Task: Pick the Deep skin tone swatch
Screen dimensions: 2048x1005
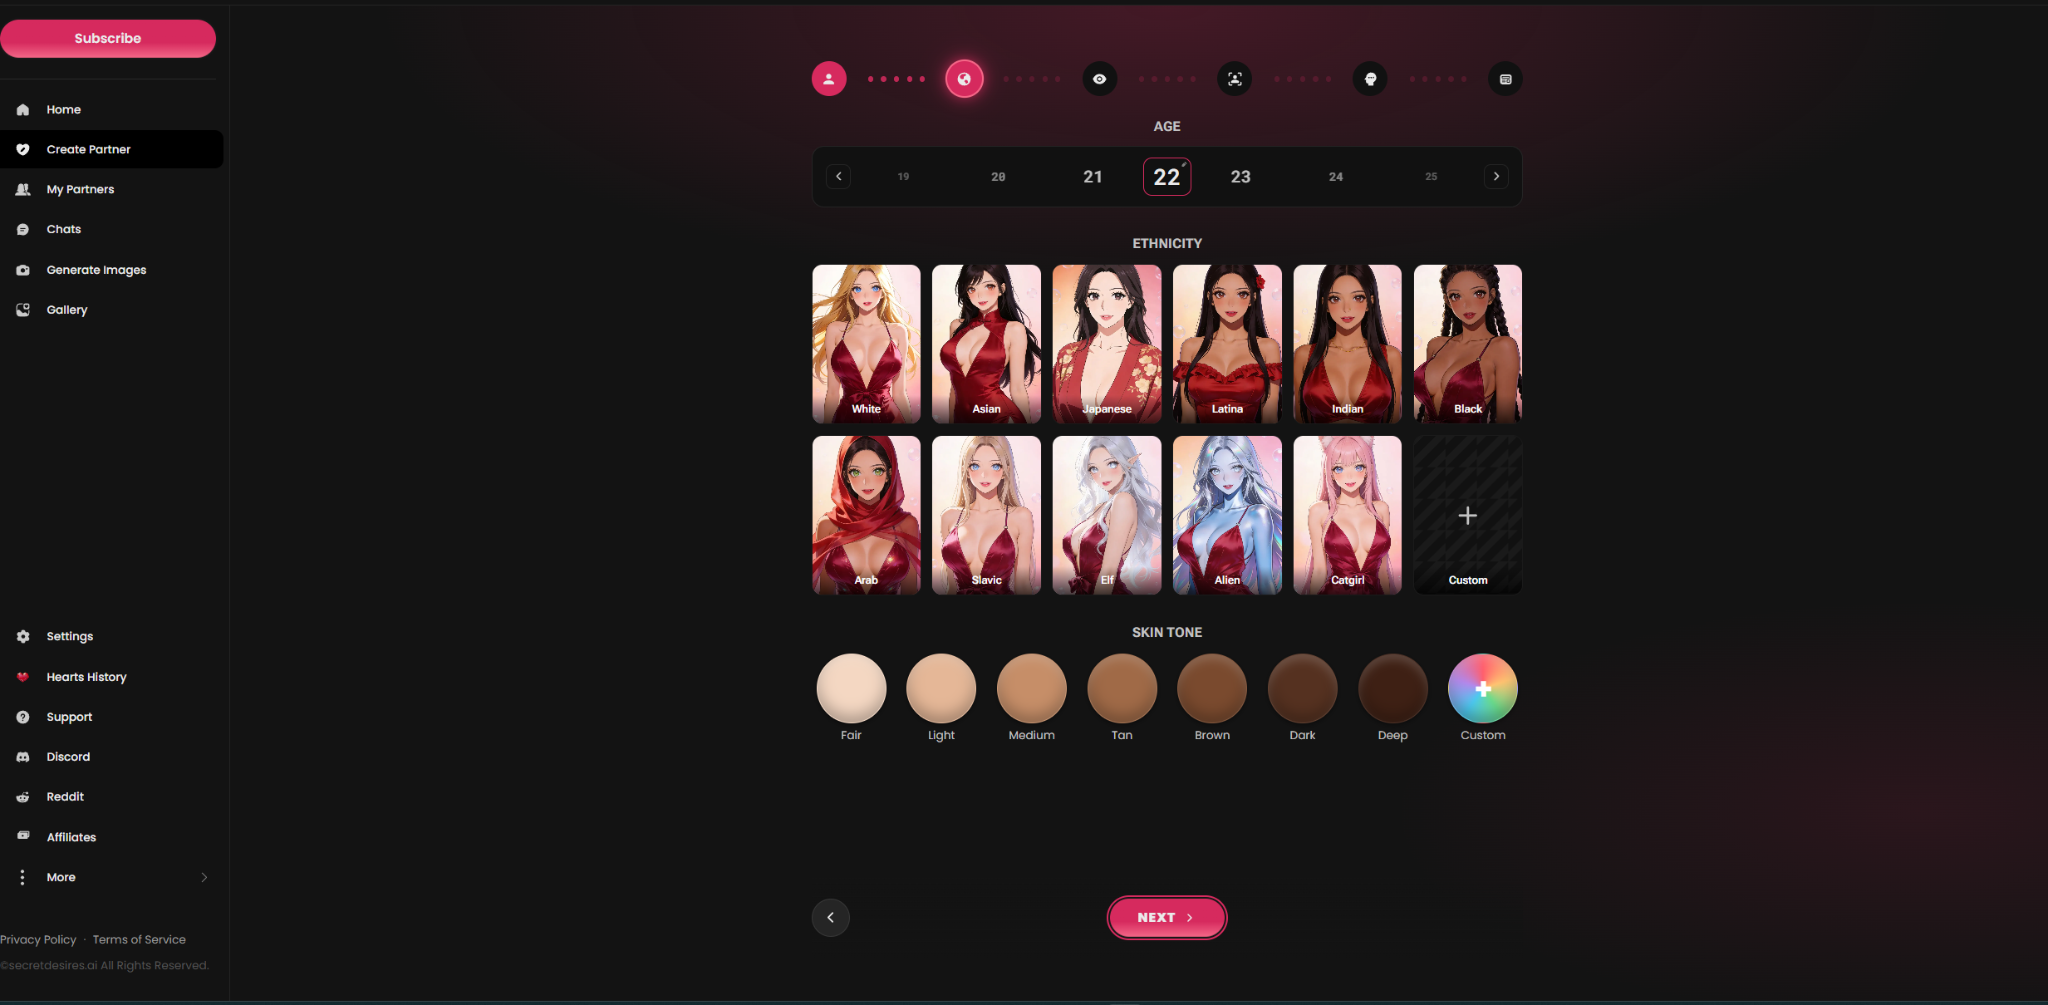Action: 1393,688
